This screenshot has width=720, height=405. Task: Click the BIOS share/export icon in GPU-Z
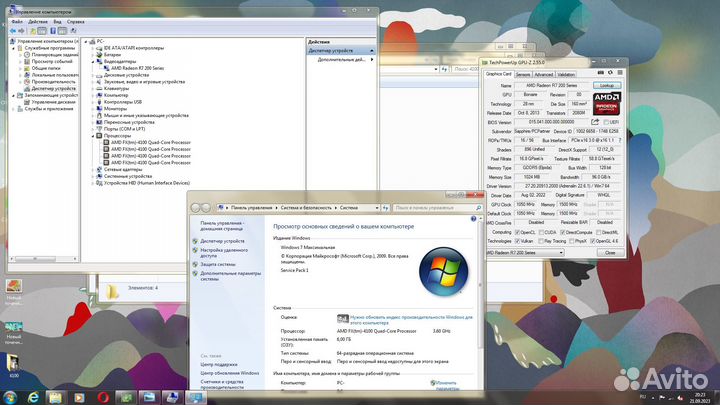(x=595, y=122)
